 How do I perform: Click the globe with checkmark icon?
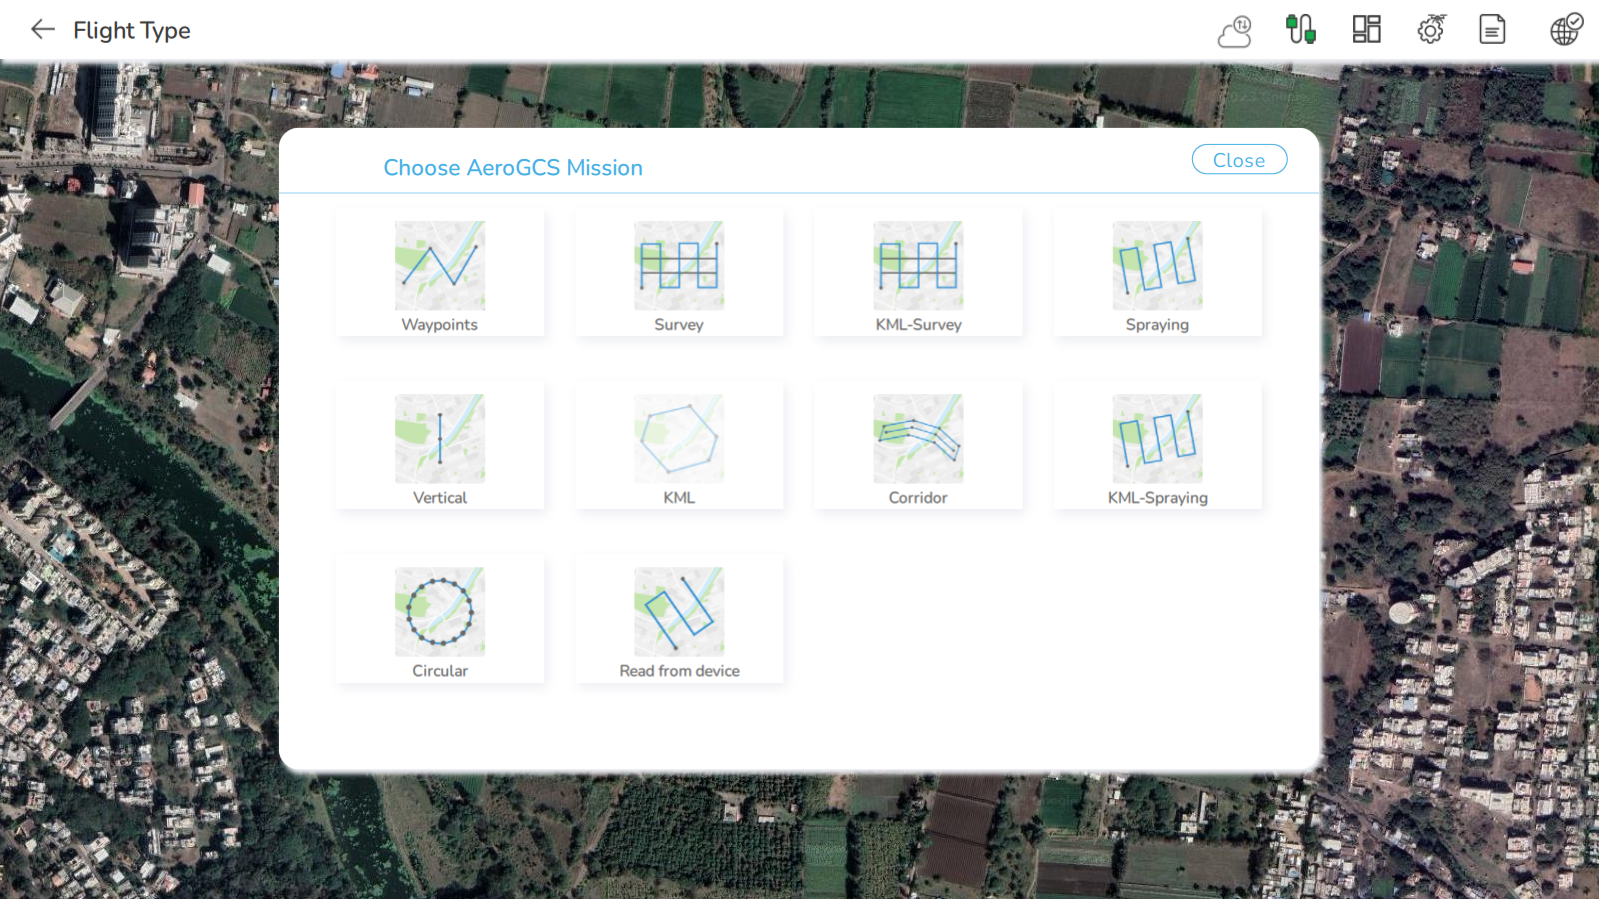[1566, 30]
